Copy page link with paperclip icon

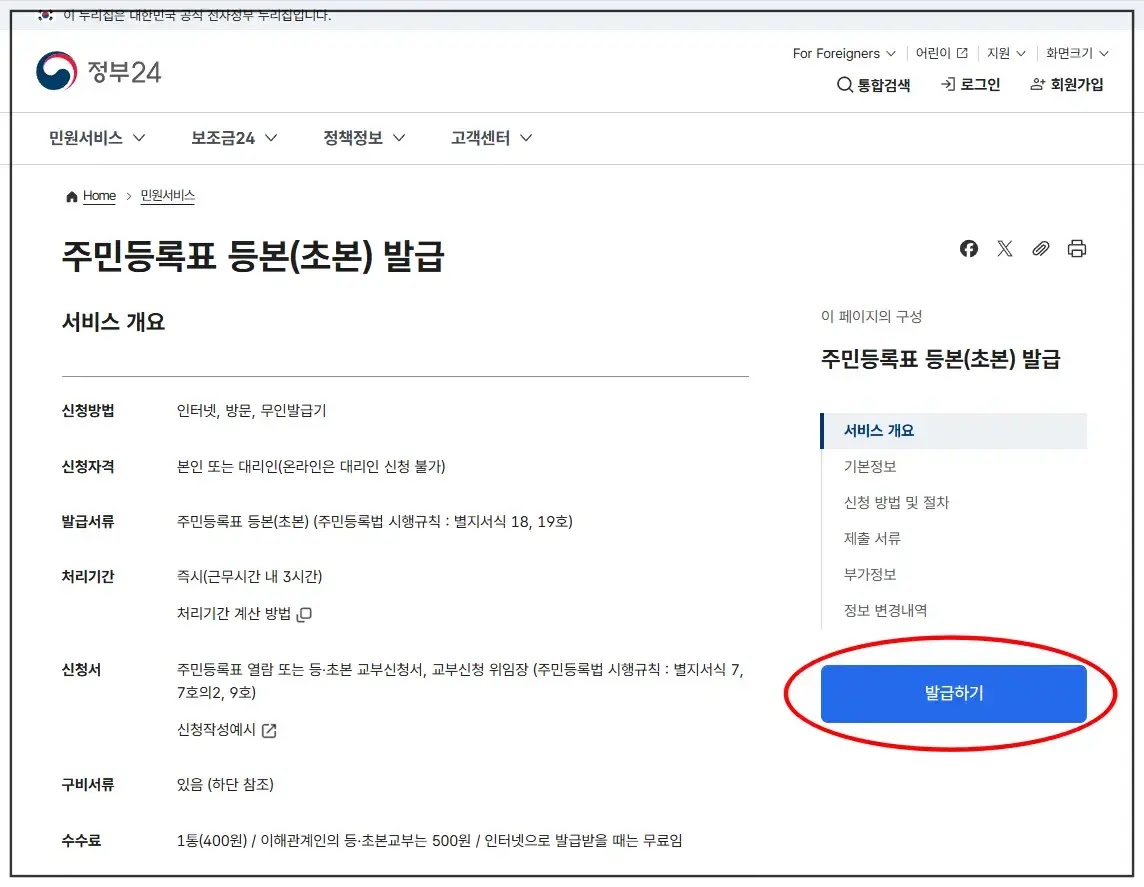coord(1040,249)
